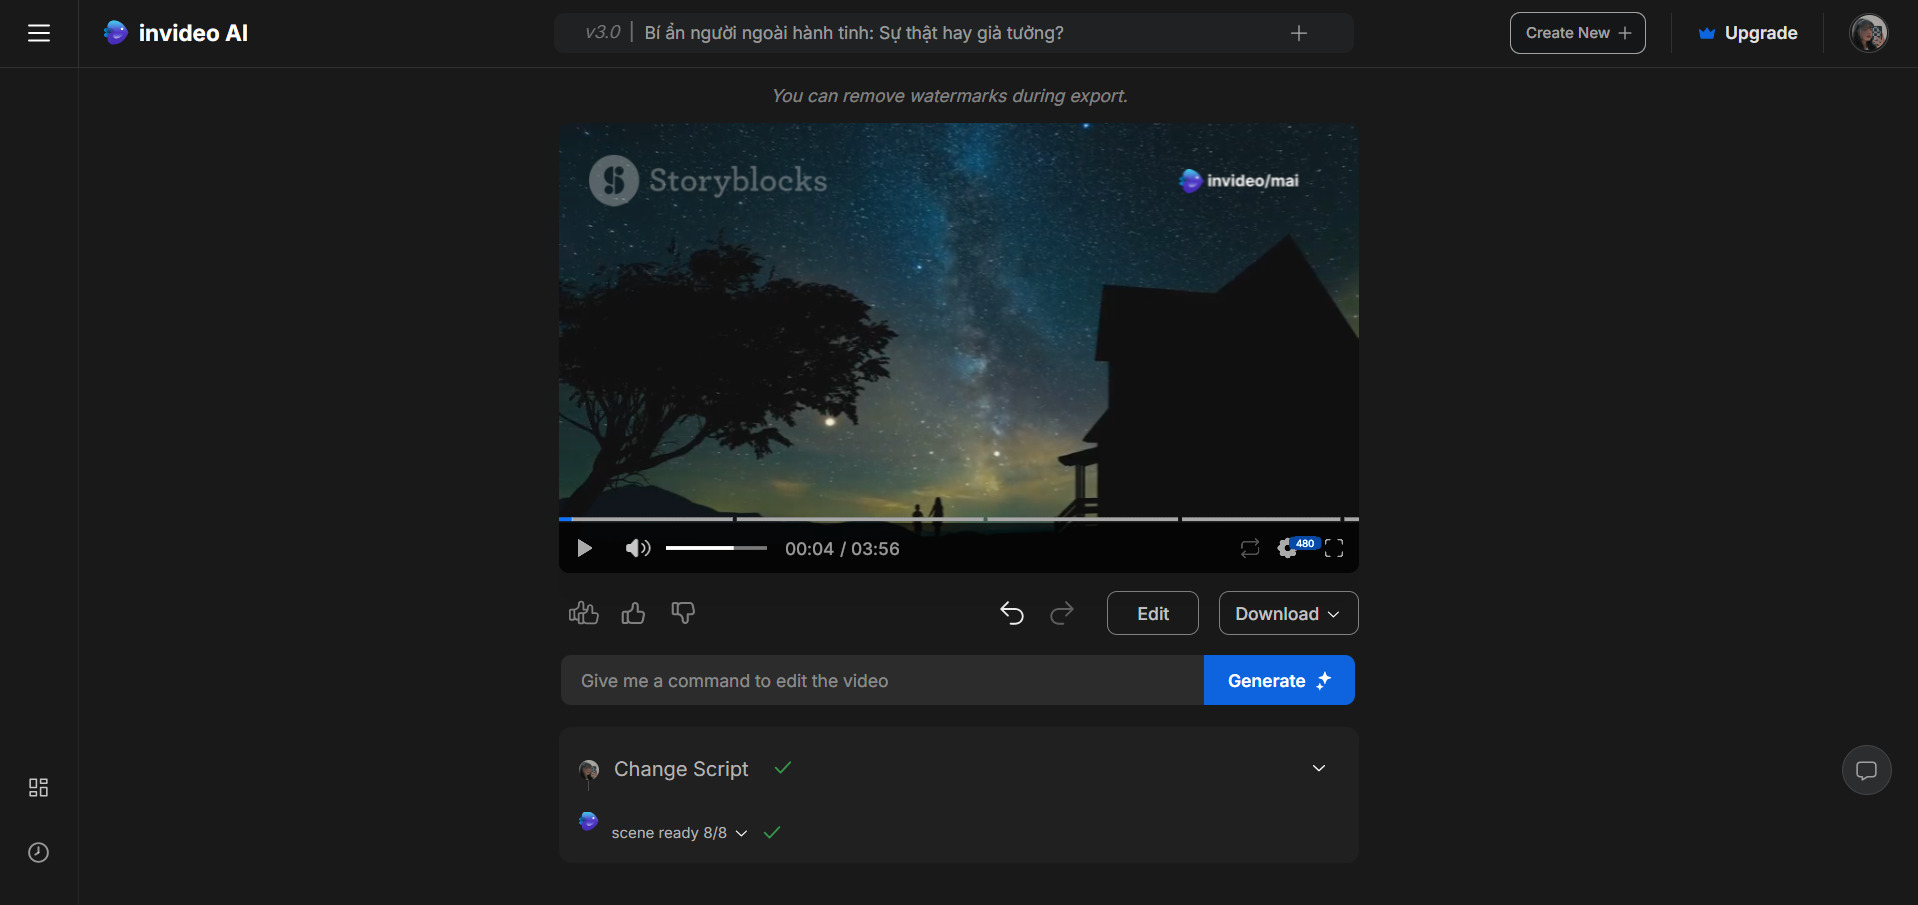1918x905 pixels.
Task: Open the chat support bubble
Action: click(x=1866, y=770)
